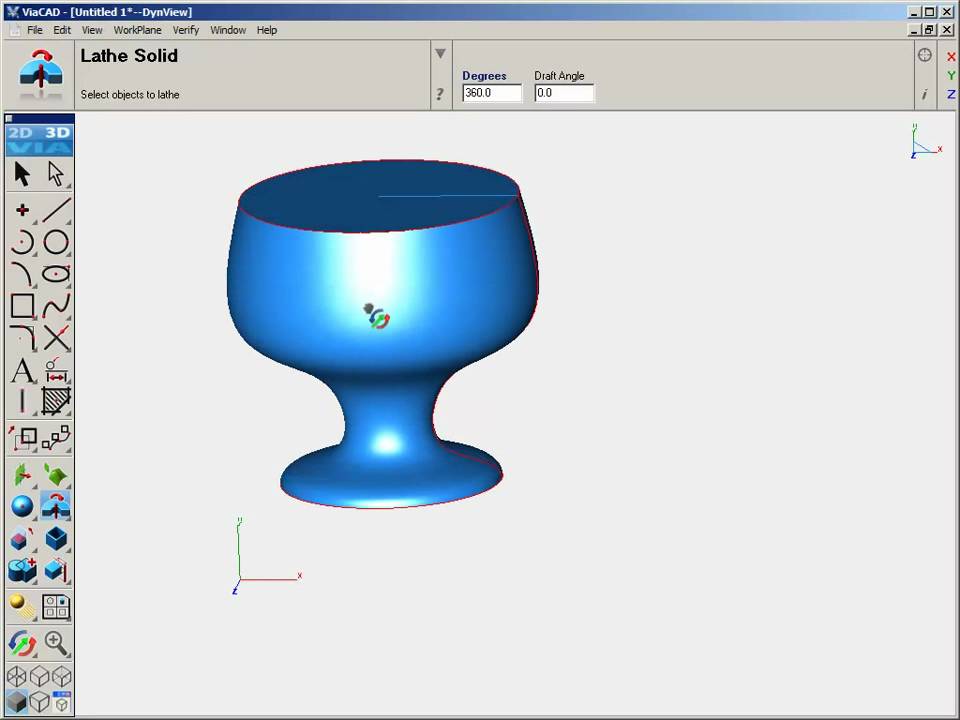Select the hollow arrow deep-select tool
The height and width of the screenshot is (720, 960).
coord(56,174)
